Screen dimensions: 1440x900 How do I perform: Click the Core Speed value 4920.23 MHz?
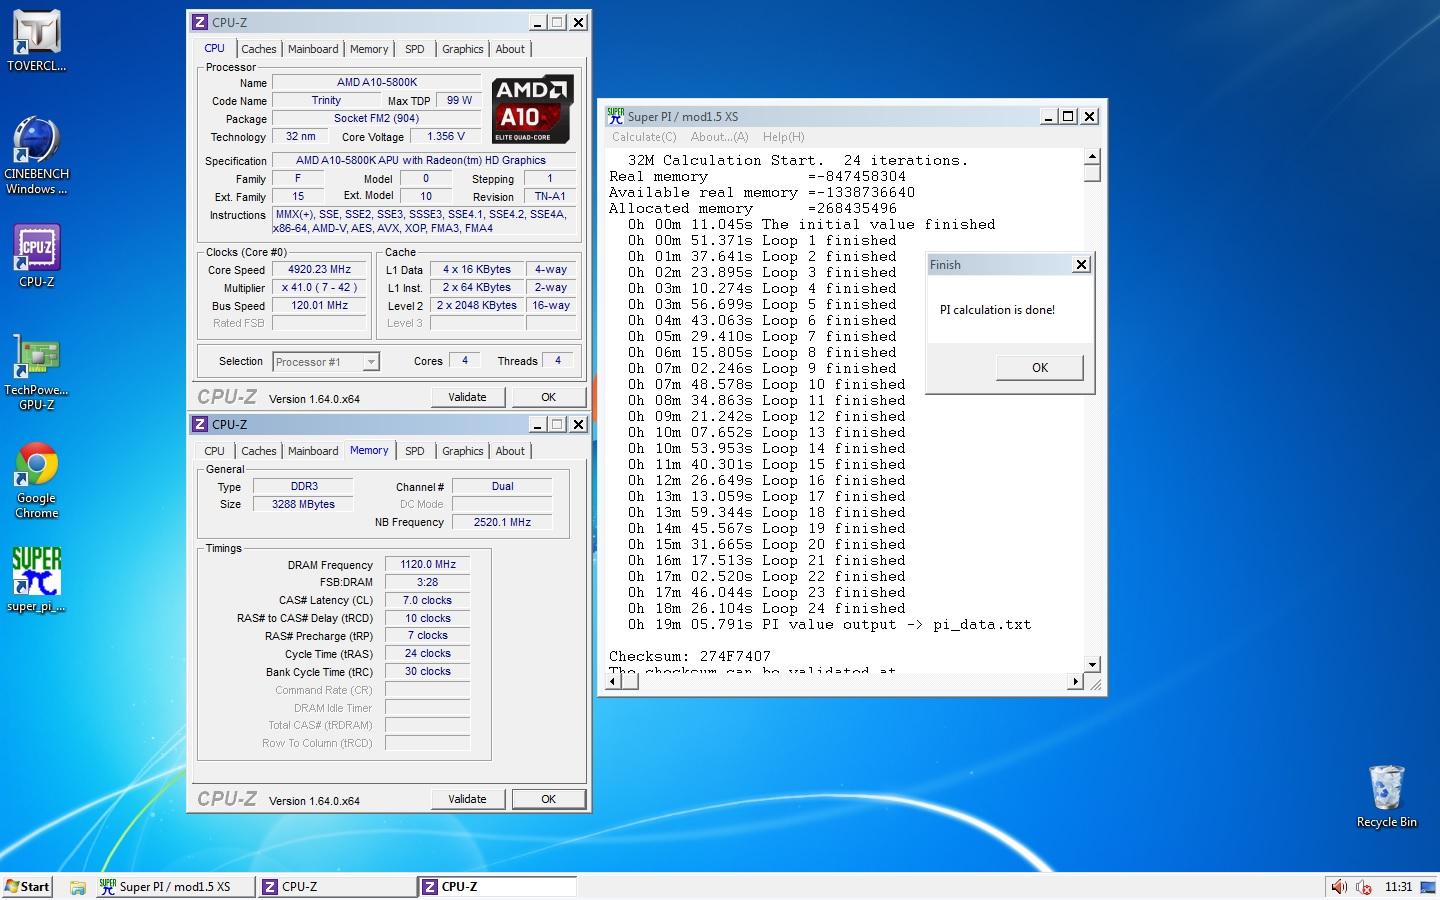(x=319, y=269)
